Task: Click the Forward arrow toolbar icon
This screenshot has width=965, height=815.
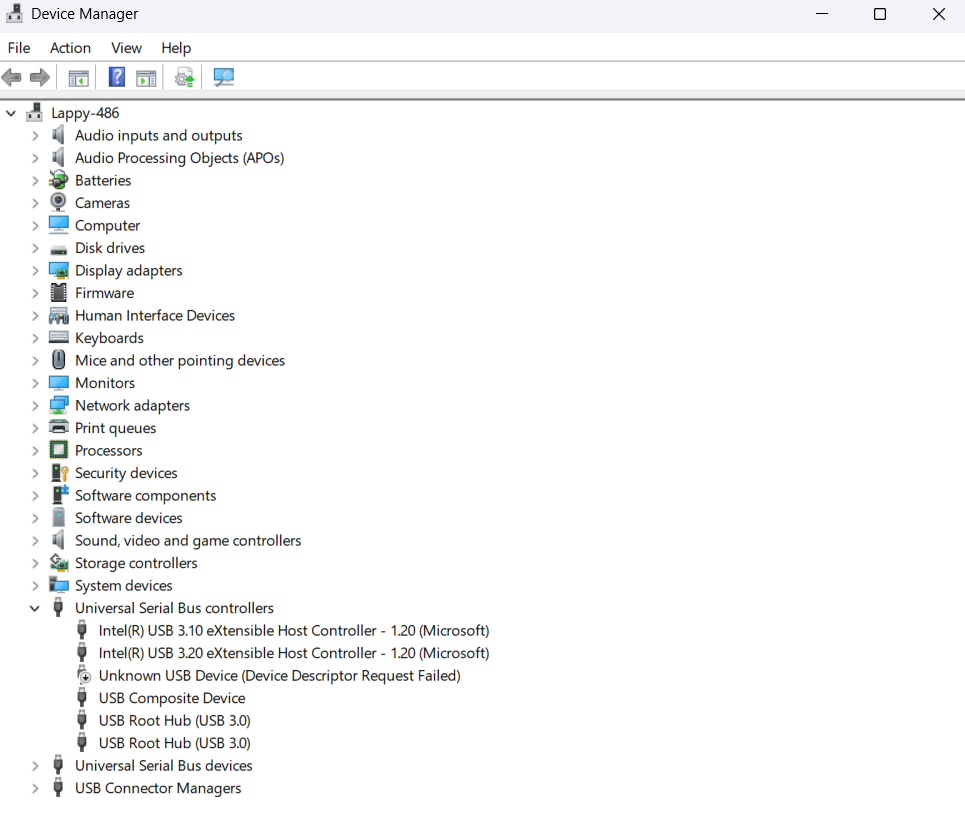Action: [40, 78]
